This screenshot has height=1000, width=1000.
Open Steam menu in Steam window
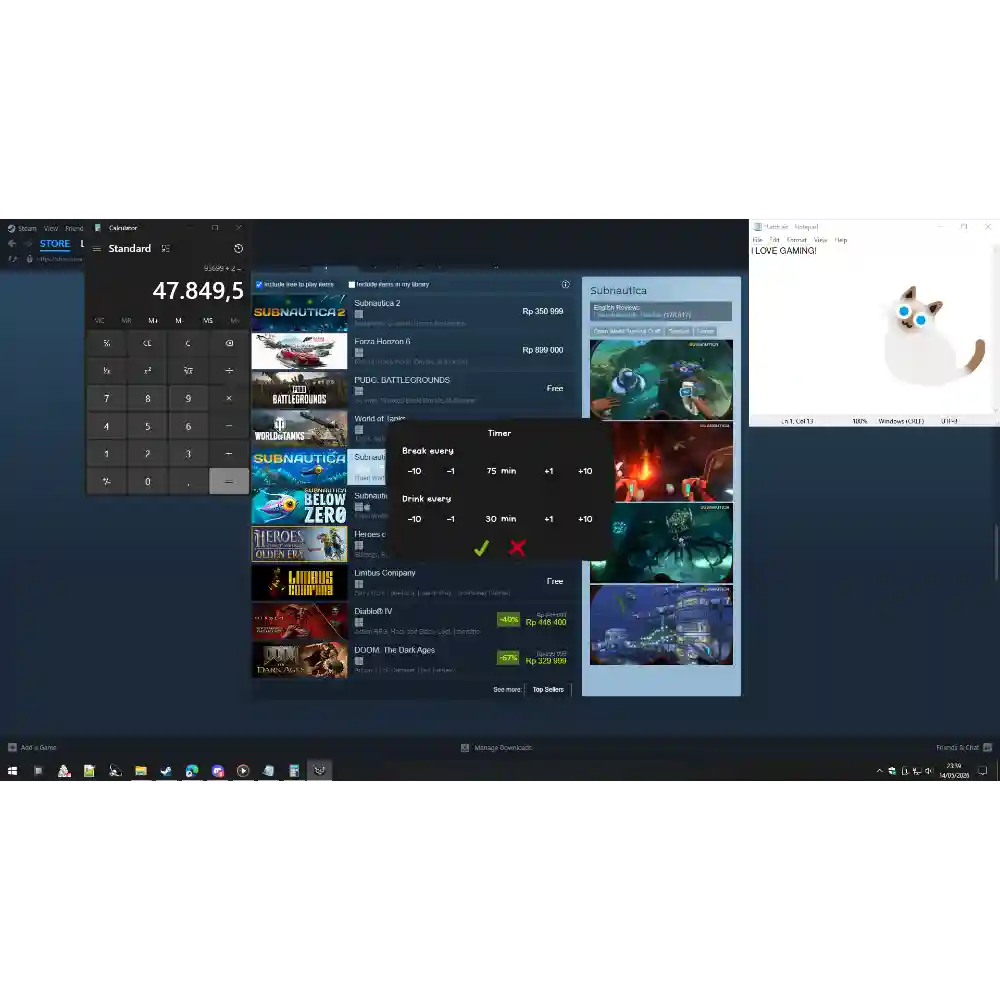(x=27, y=228)
